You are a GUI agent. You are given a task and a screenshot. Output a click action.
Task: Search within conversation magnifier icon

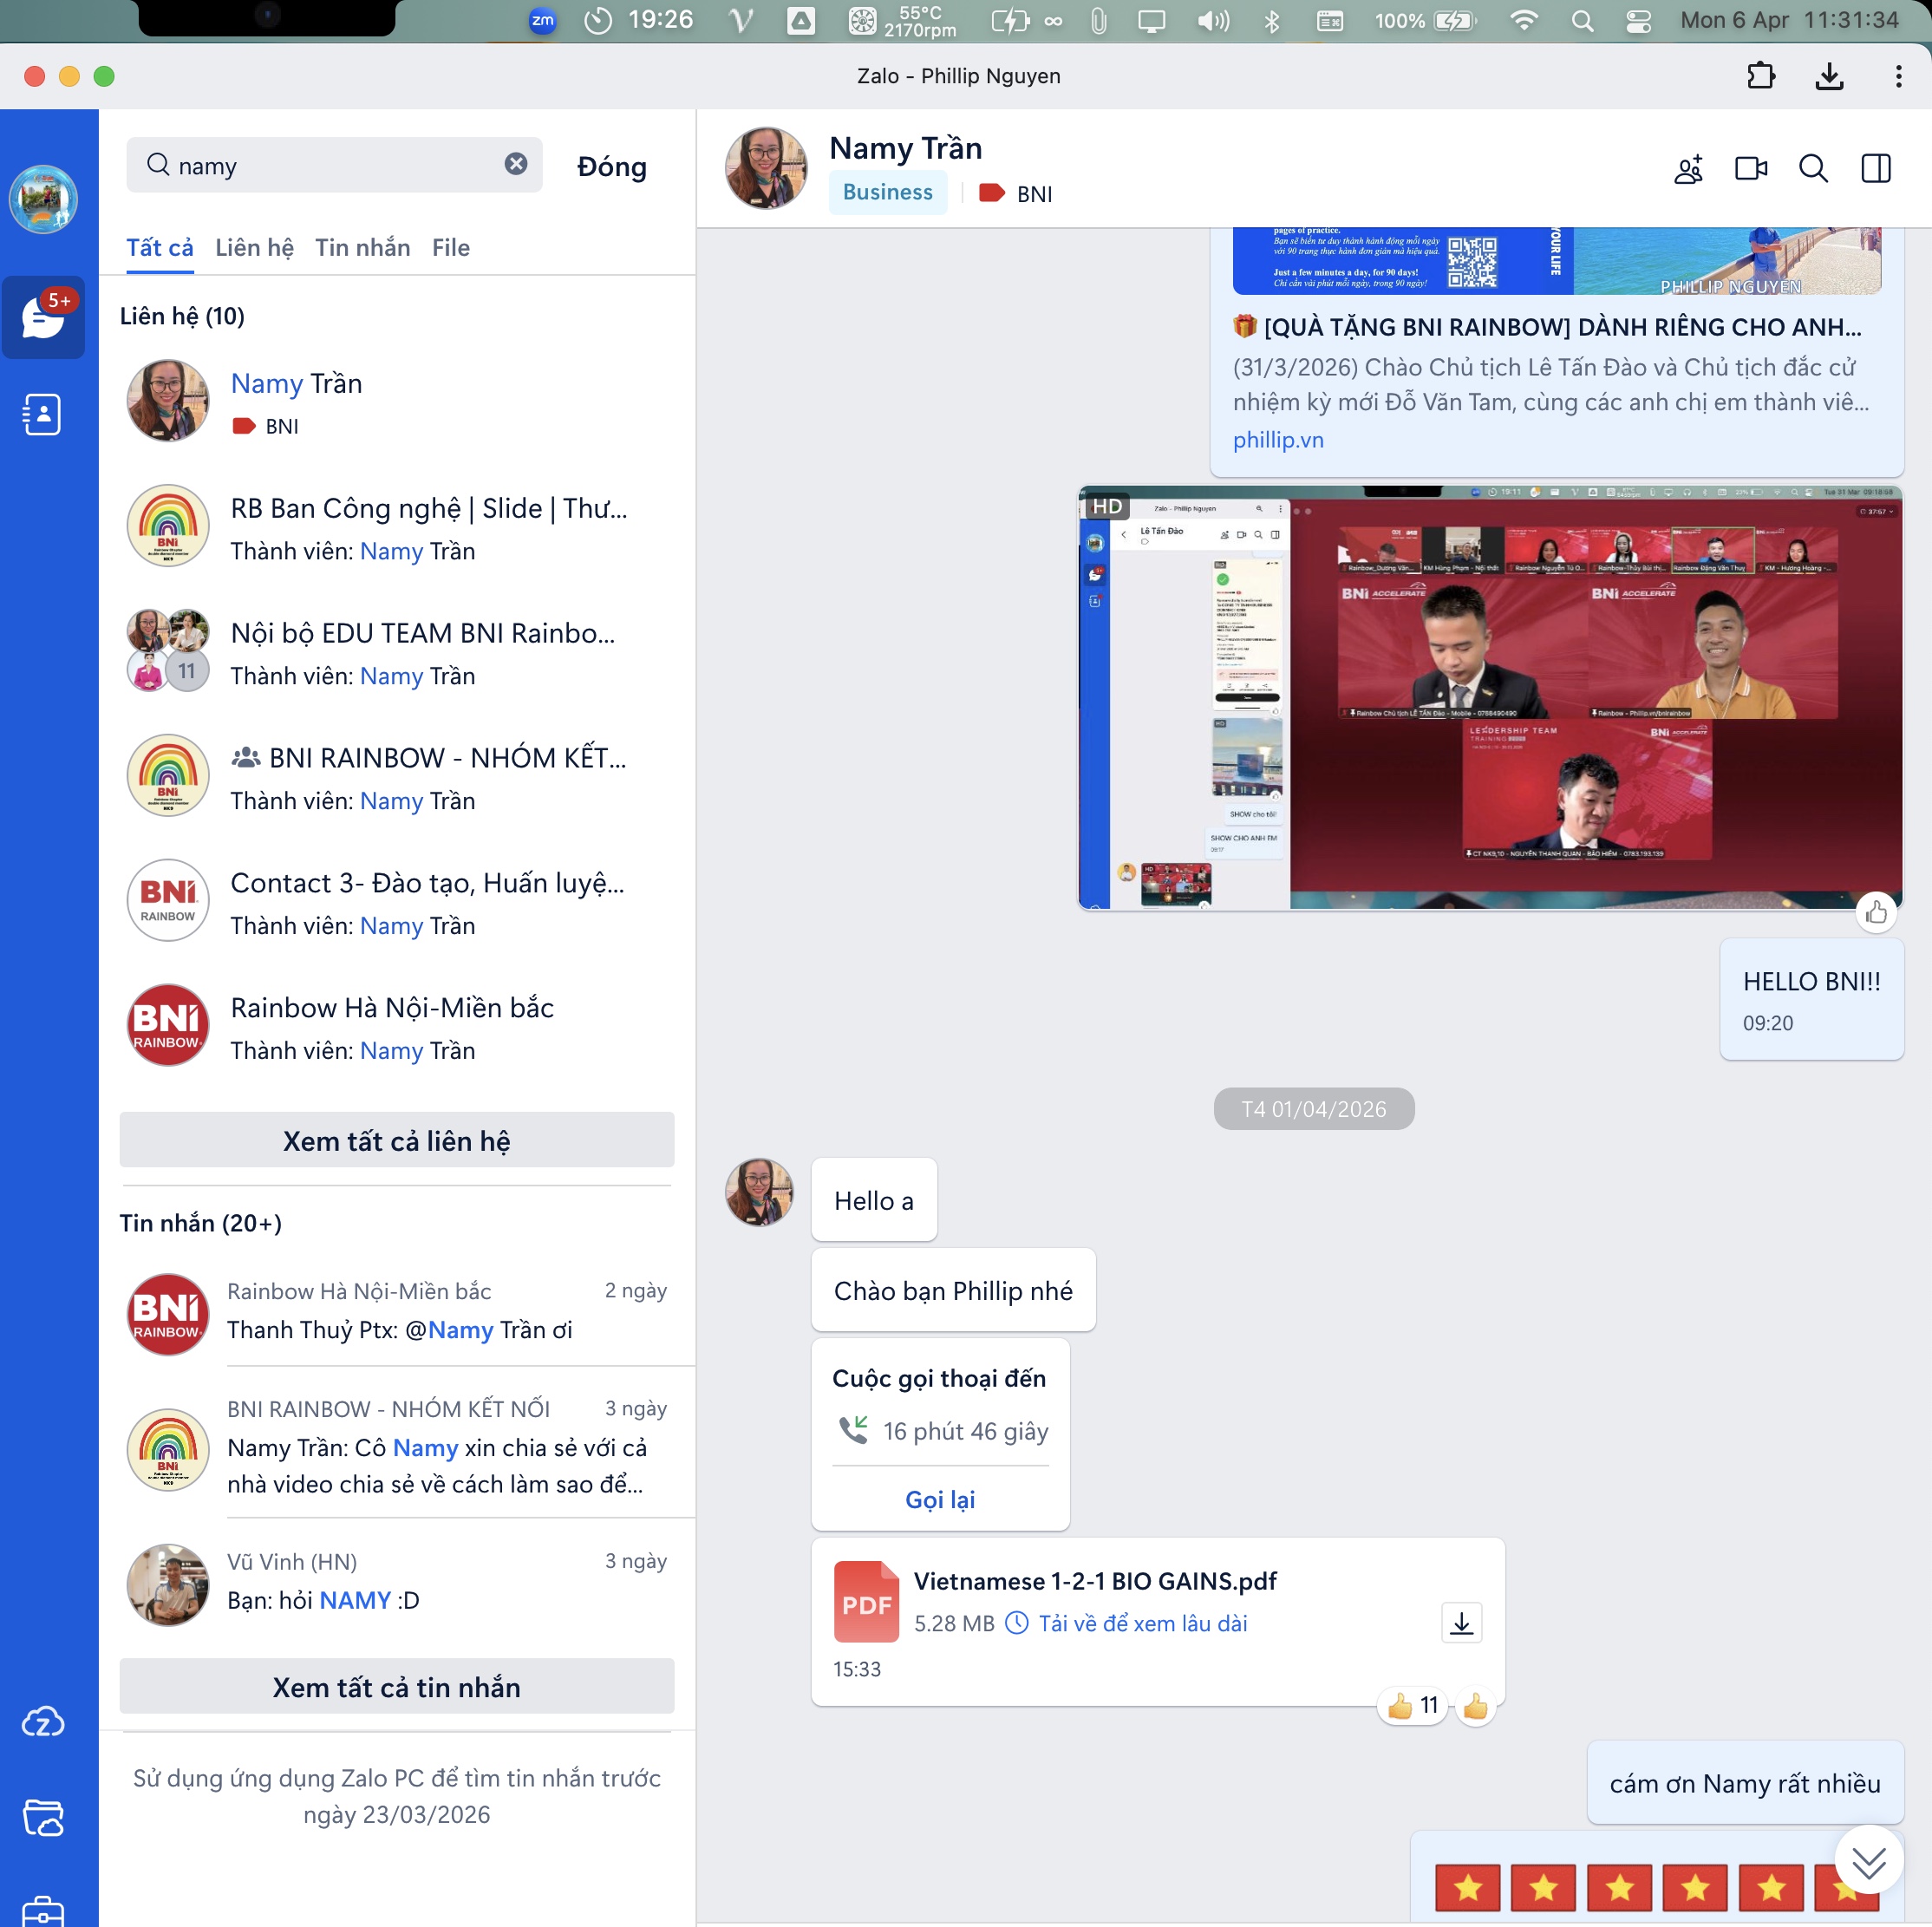(x=1812, y=168)
